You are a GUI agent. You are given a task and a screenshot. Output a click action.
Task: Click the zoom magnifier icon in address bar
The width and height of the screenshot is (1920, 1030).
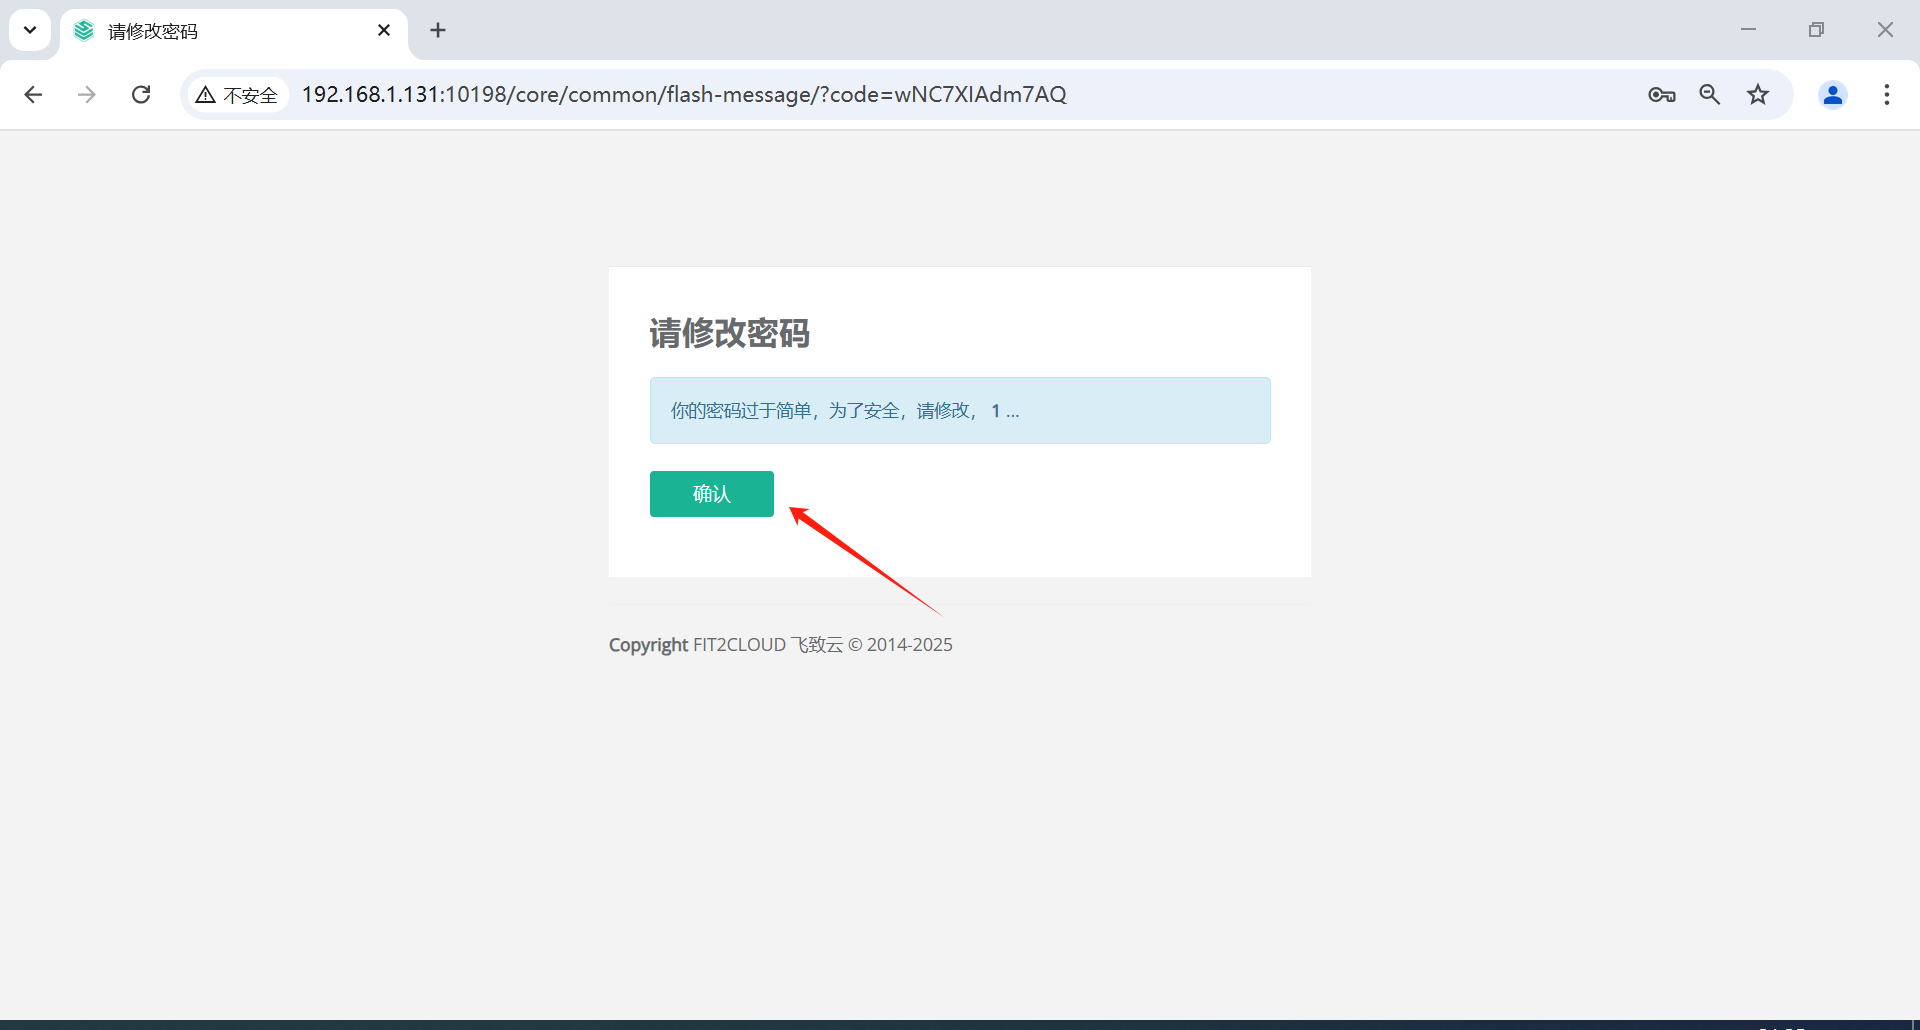1710,94
